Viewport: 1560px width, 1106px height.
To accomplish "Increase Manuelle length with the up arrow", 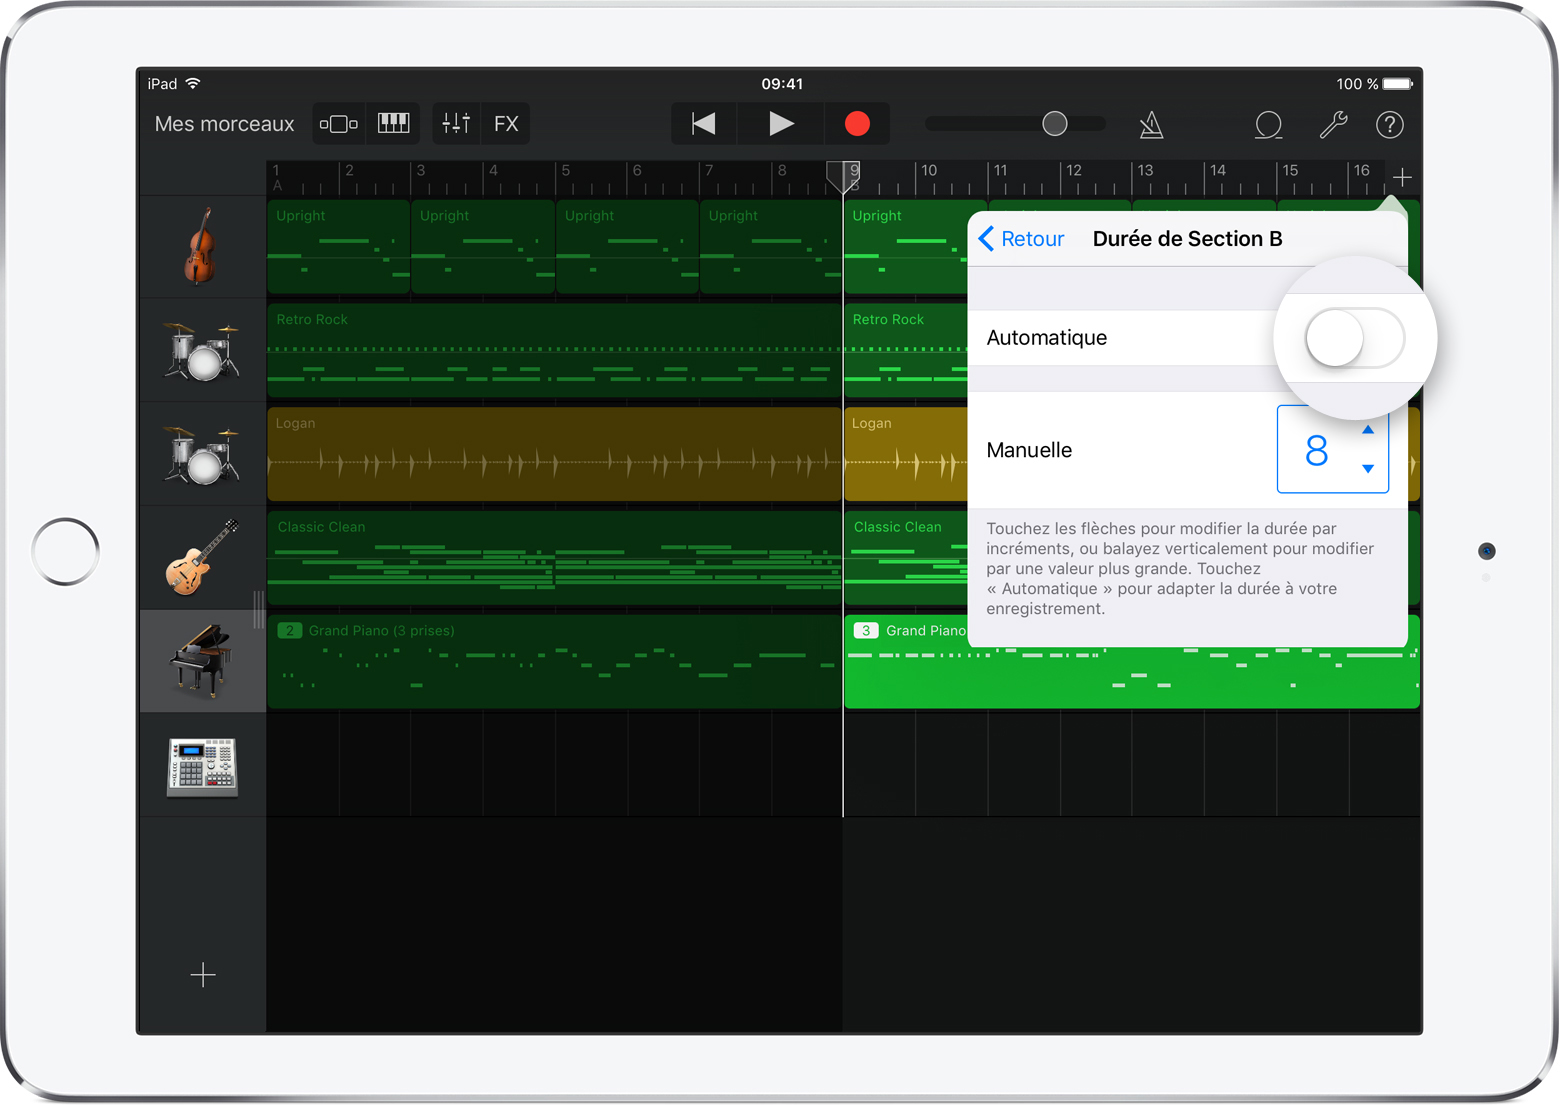I will coord(1367,428).
